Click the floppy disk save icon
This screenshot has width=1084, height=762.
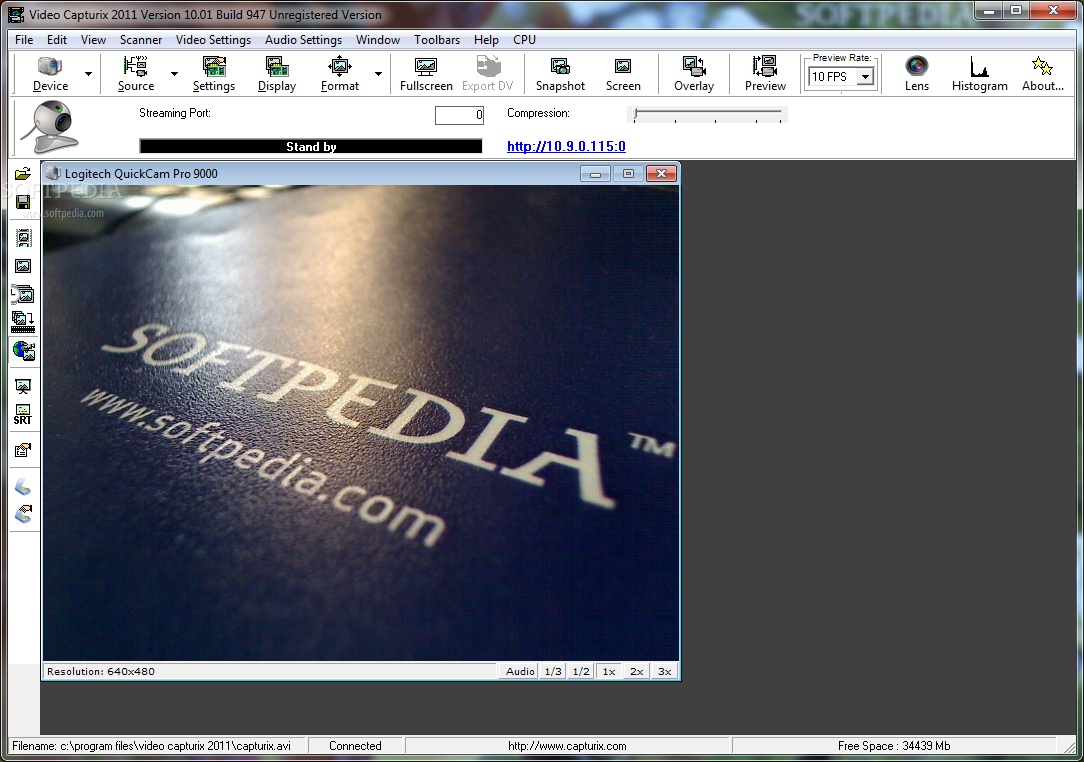pos(23,202)
